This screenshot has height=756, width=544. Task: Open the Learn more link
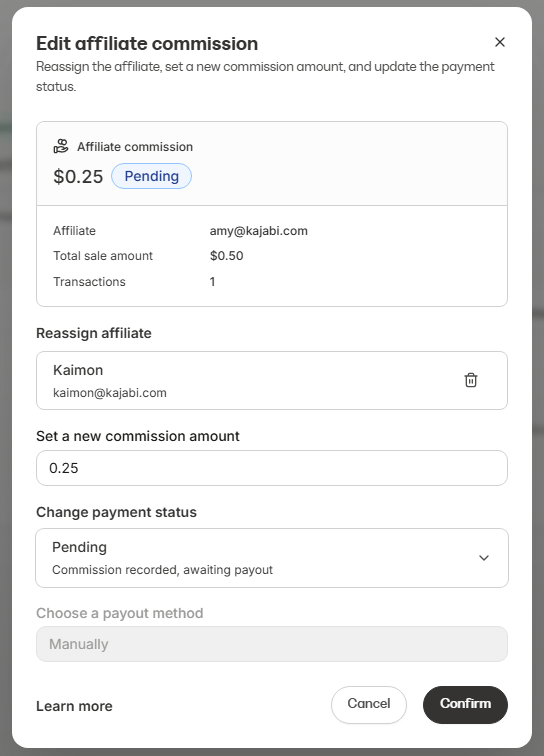pos(74,706)
